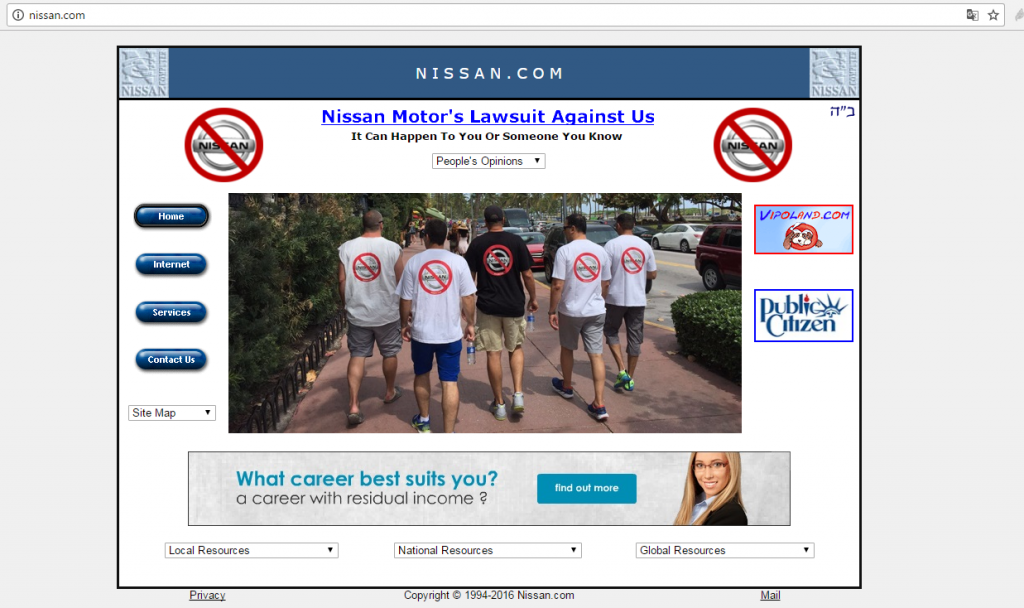
Task: Open Nissan Motor's Lawsuit Against Us link
Action: [x=488, y=116]
